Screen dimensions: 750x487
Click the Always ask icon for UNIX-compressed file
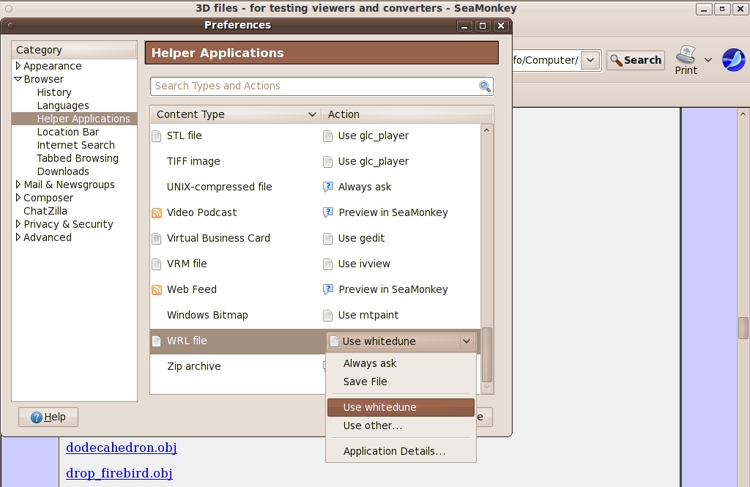(328, 187)
